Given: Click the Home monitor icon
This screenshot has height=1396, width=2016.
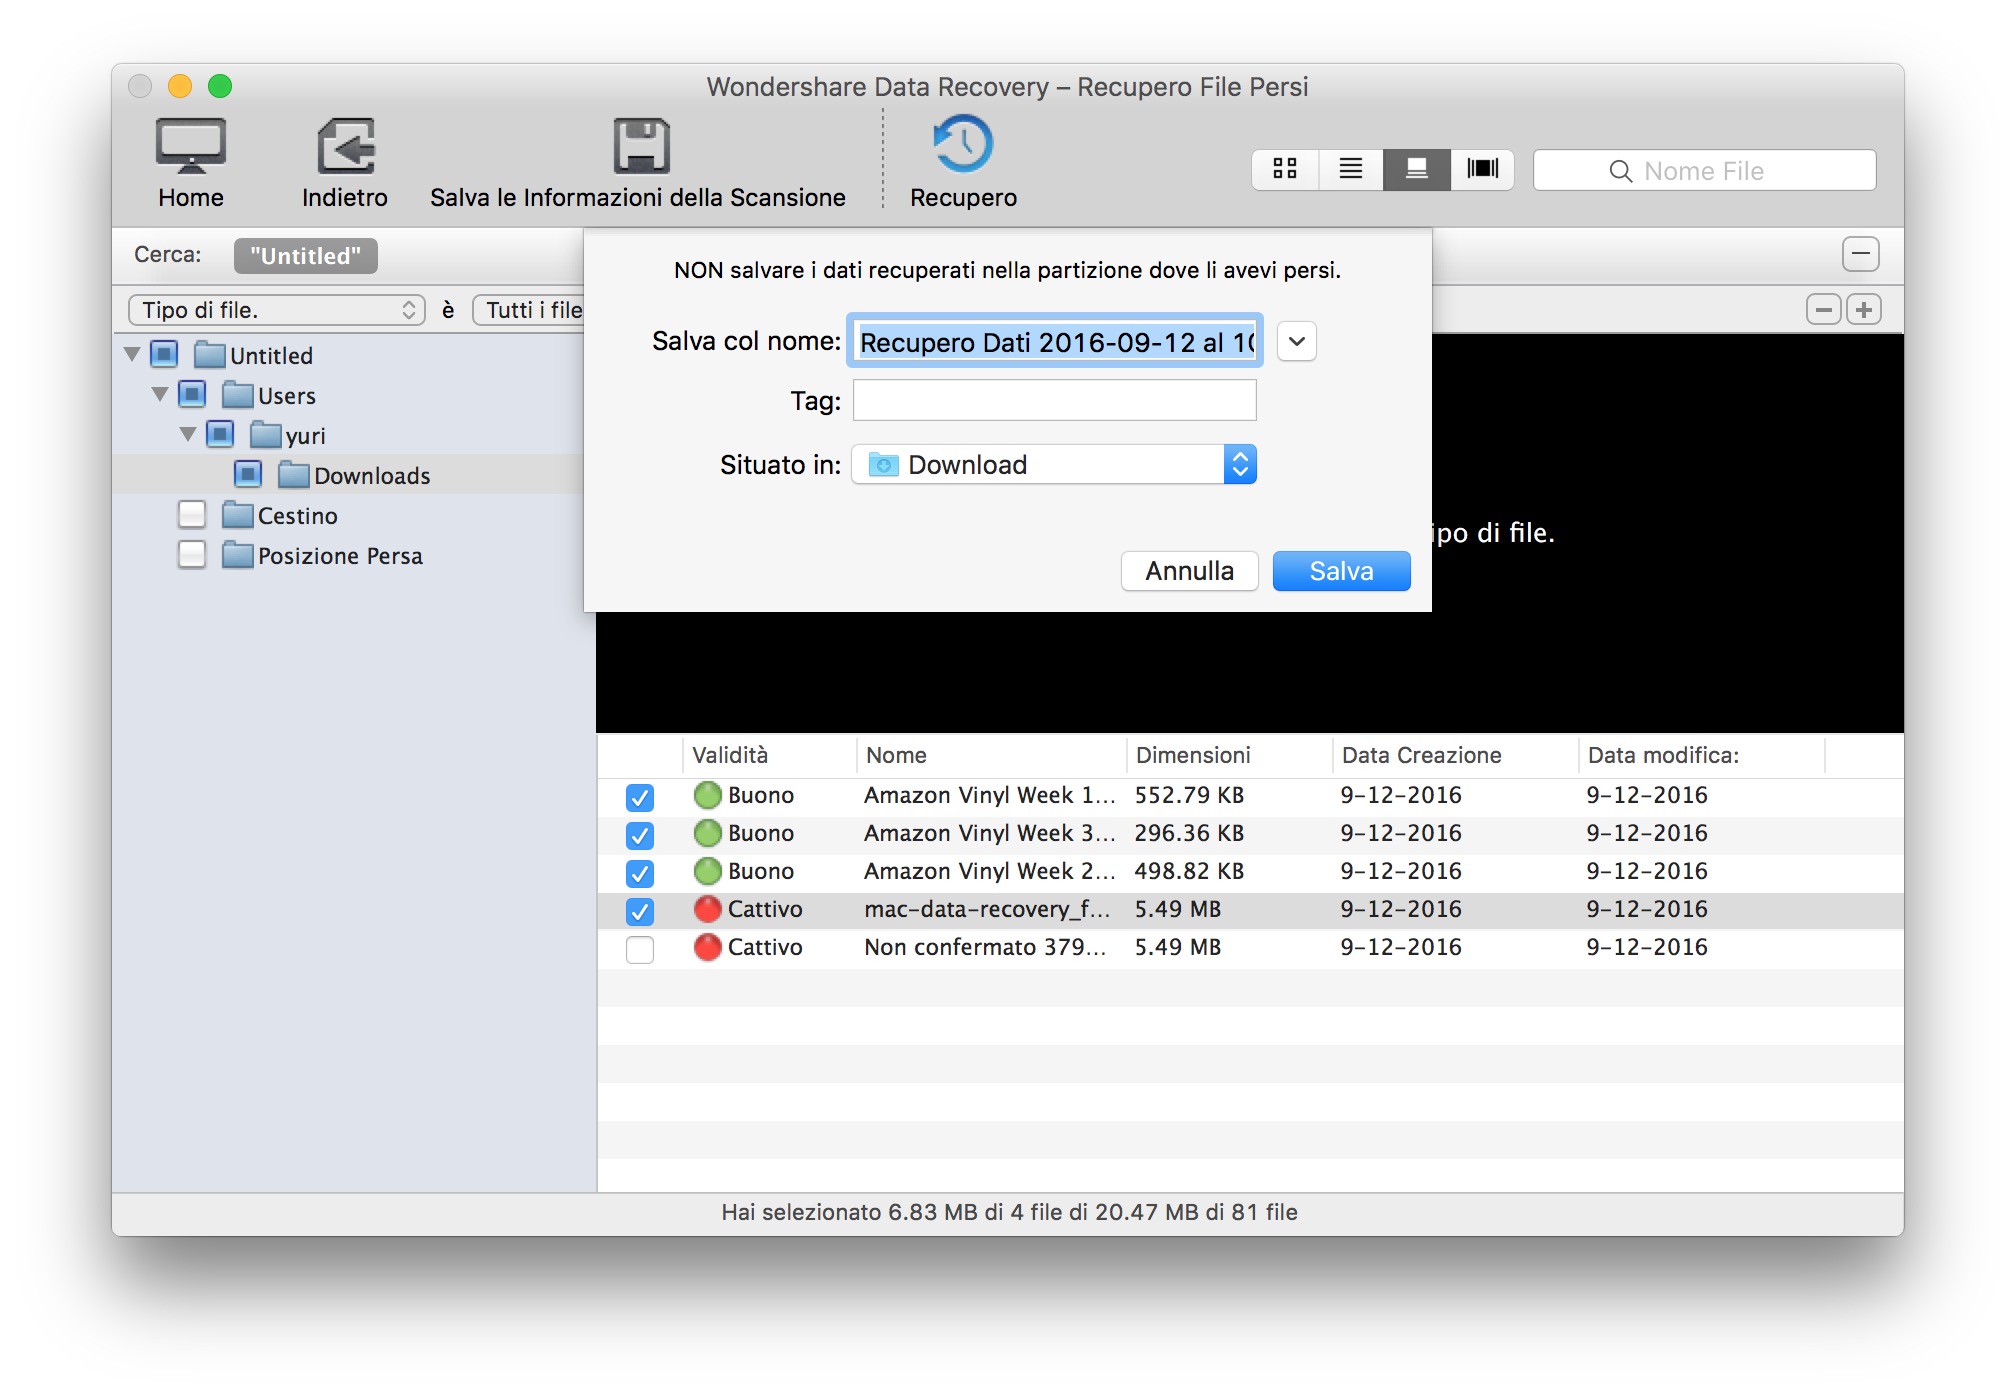Looking at the screenshot, I should click(x=190, y=146).
